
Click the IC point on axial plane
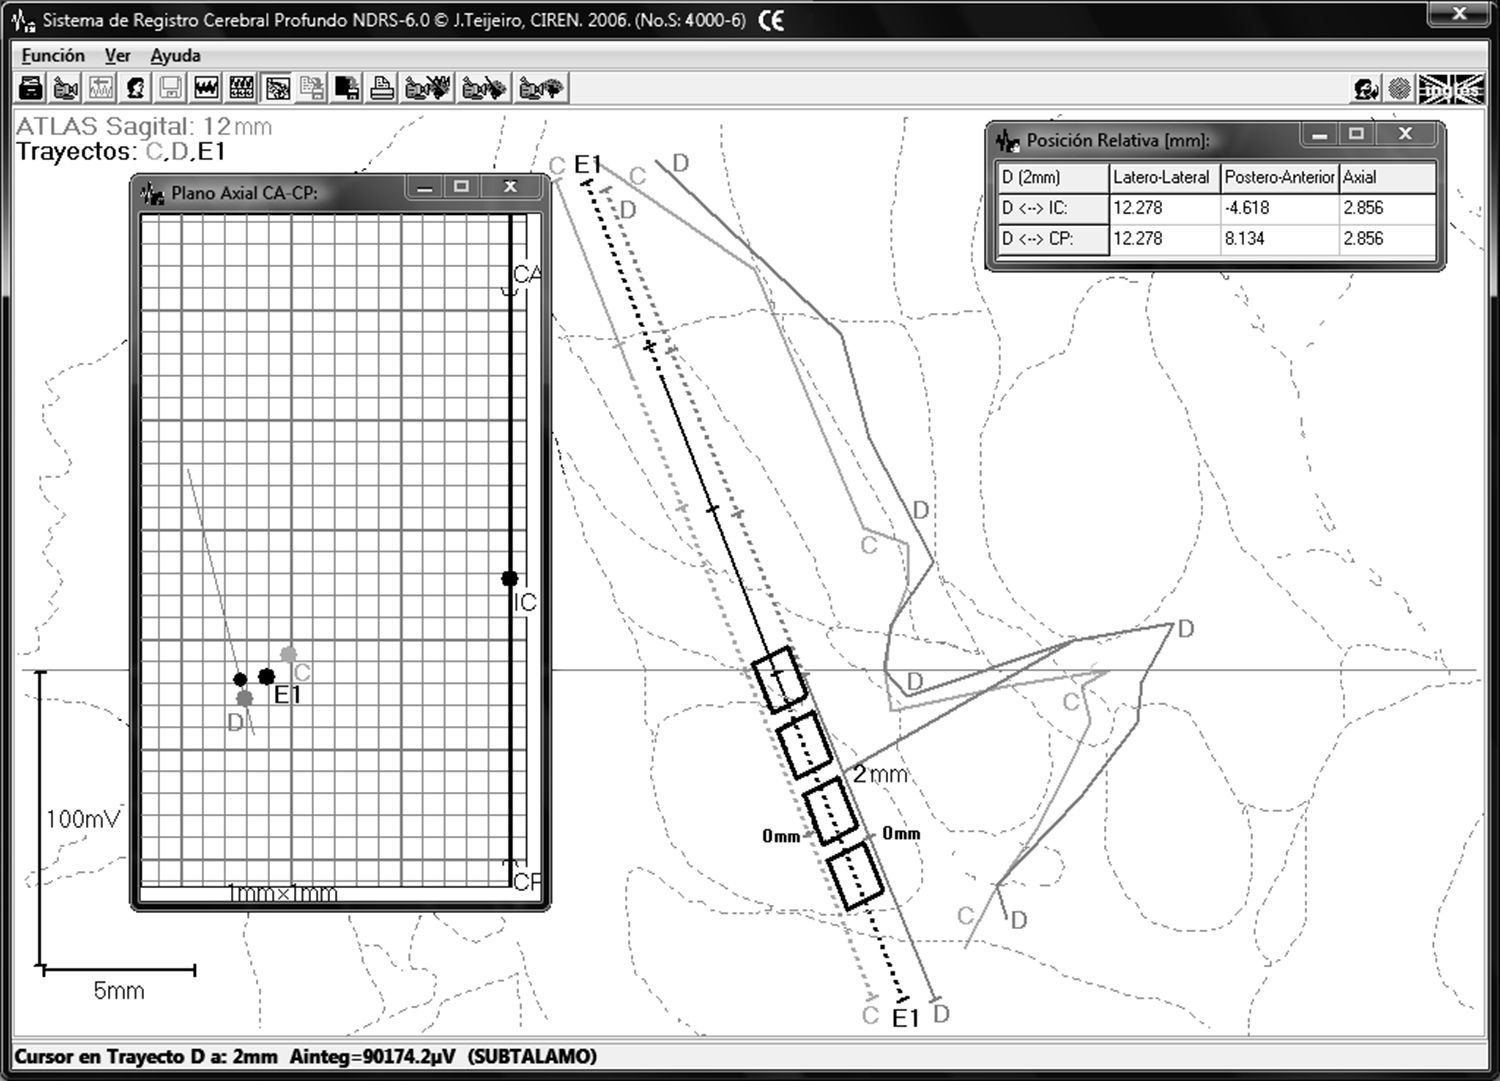(x=510, y=578)
